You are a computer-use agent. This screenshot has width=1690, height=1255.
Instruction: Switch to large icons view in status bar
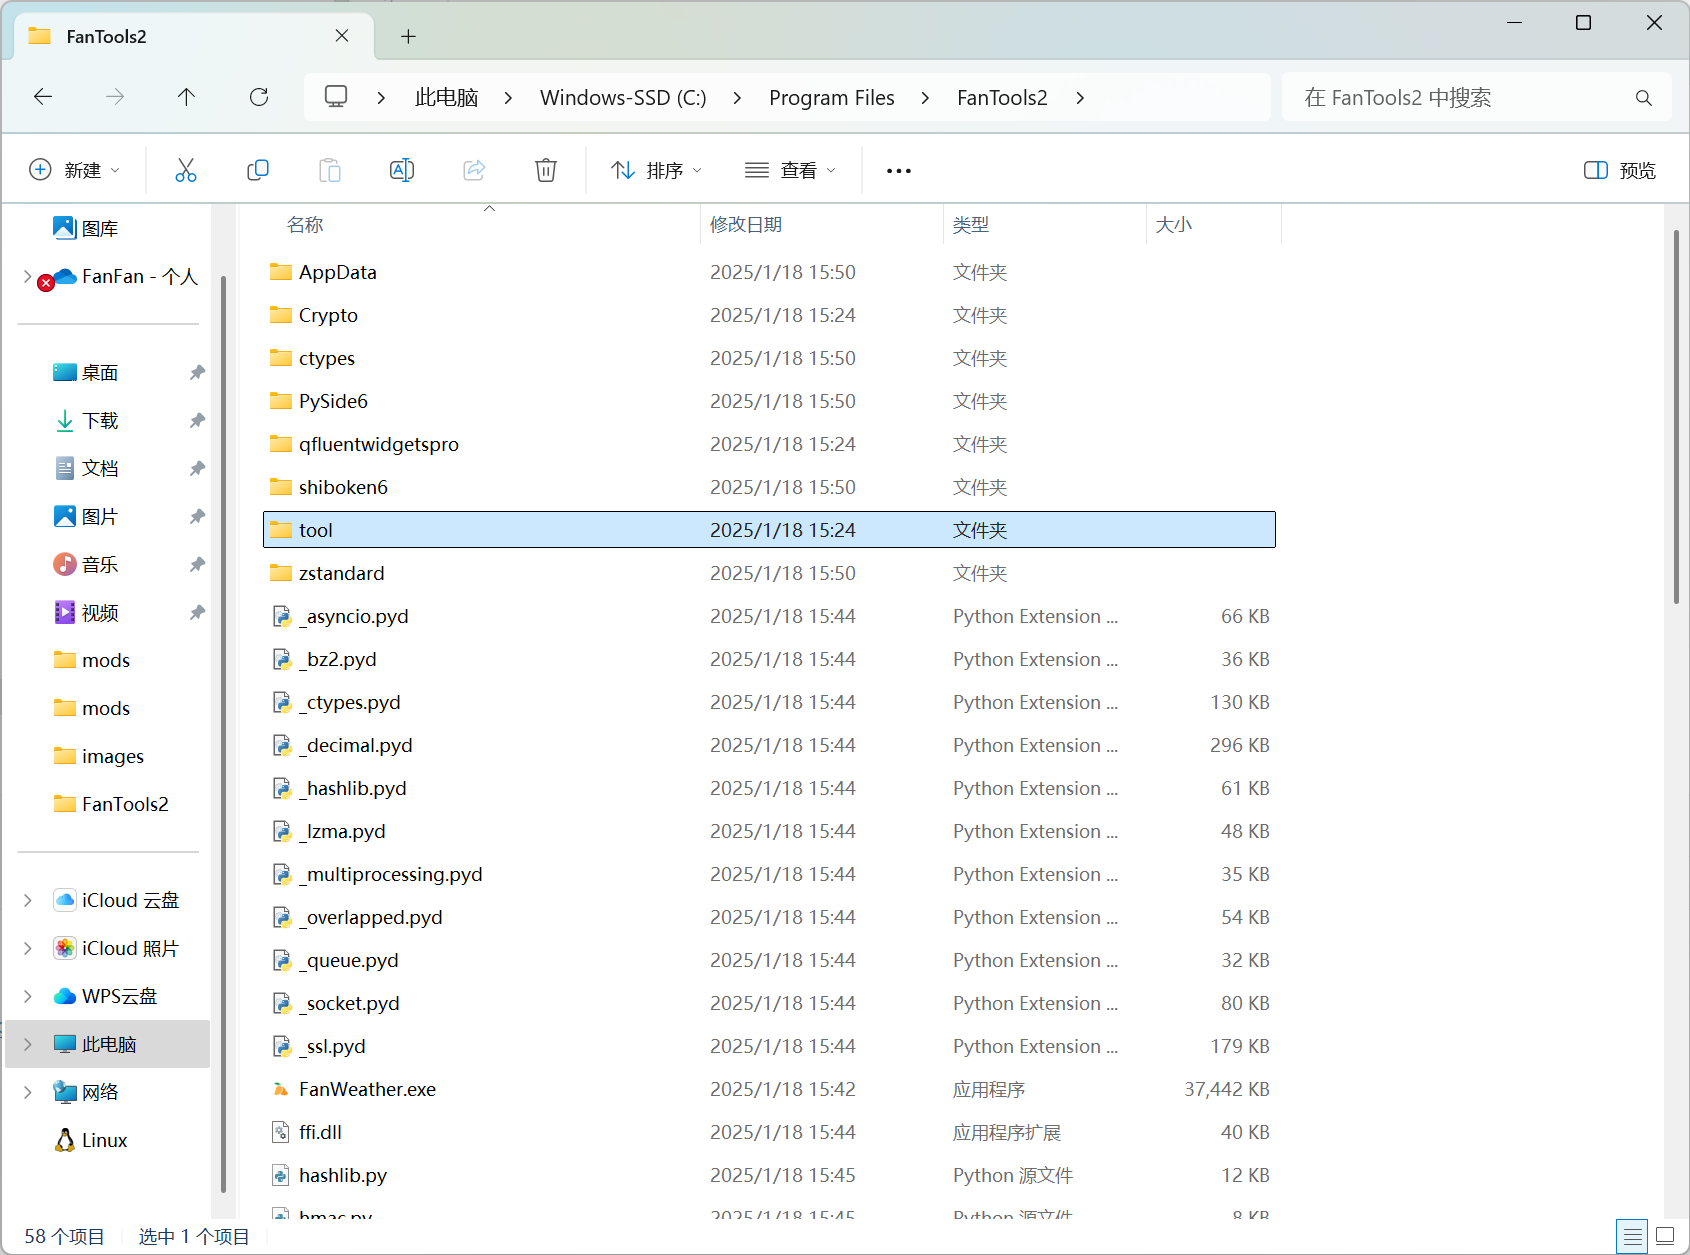(1665, 1237)
